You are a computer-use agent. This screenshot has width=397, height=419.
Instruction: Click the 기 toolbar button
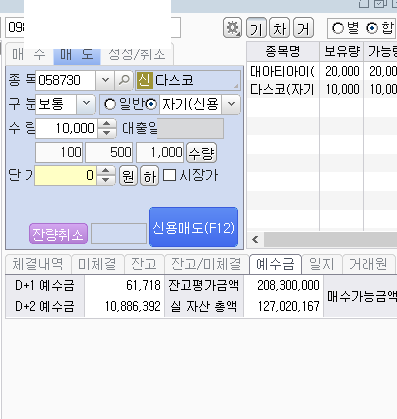pyautogui.click(x=256, y=28)
